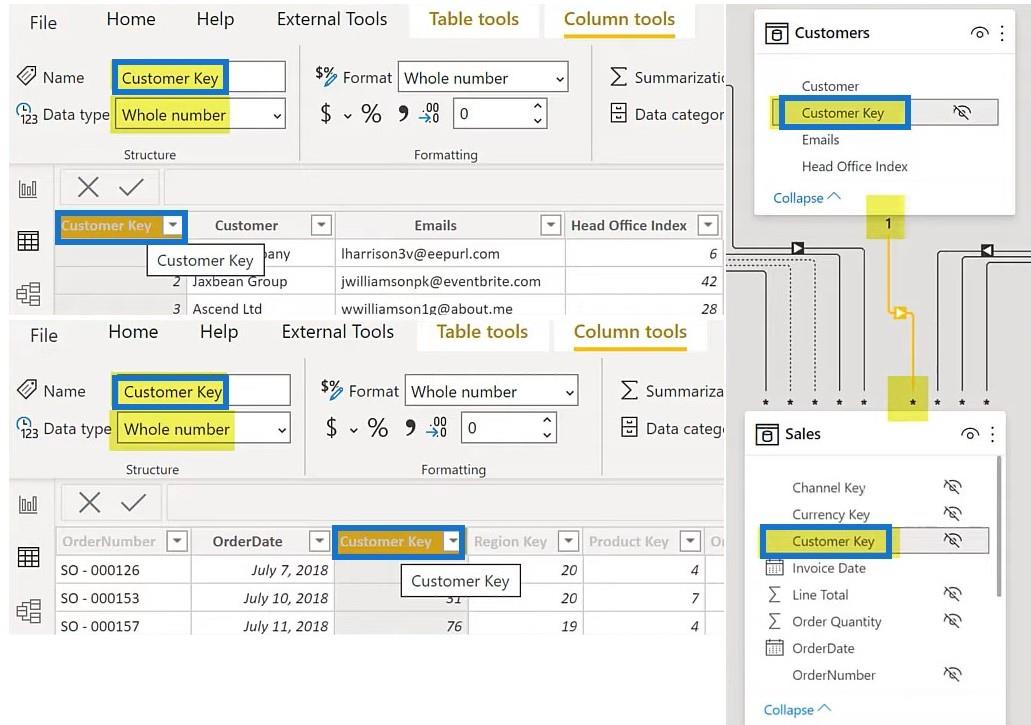Click the Report view icon in lower sidebar
1031x725 pixels.
click(x=28, y=505)
